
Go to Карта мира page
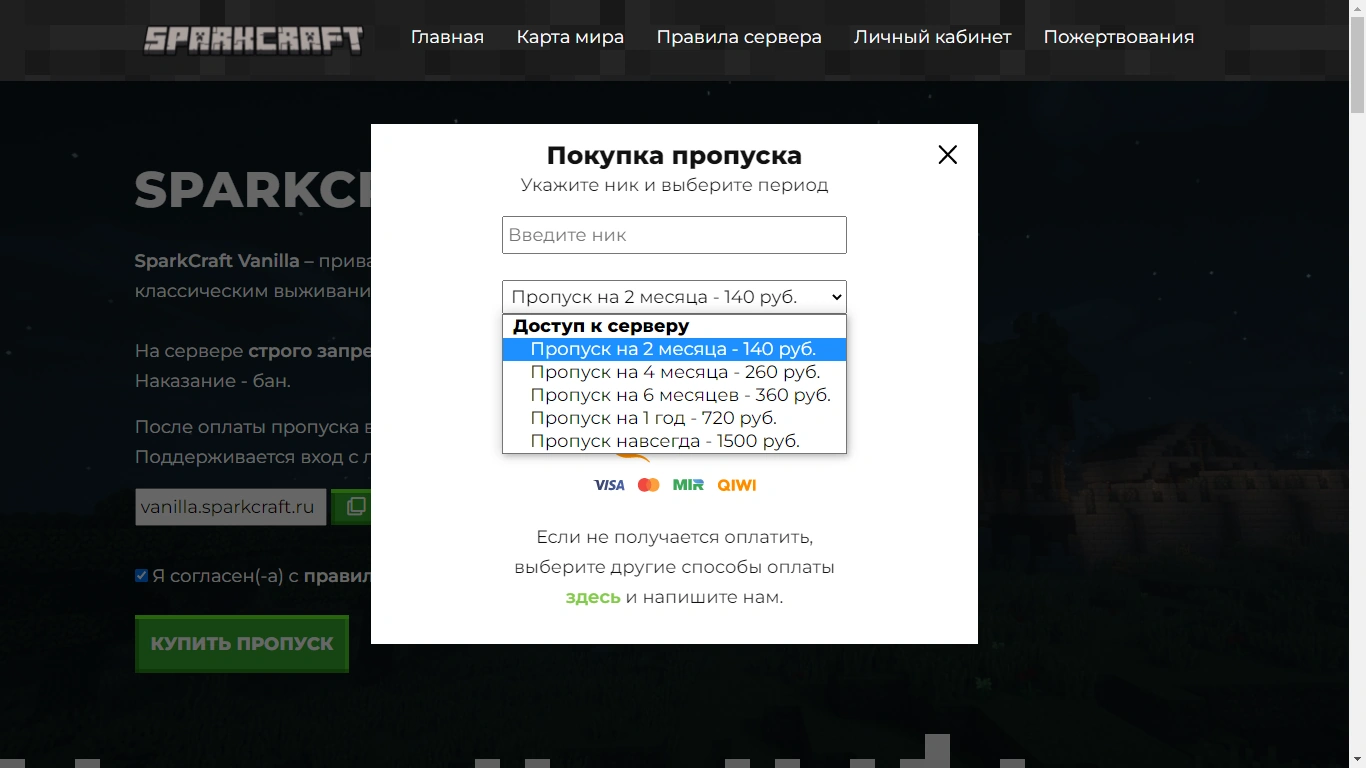tap(570, 37)
